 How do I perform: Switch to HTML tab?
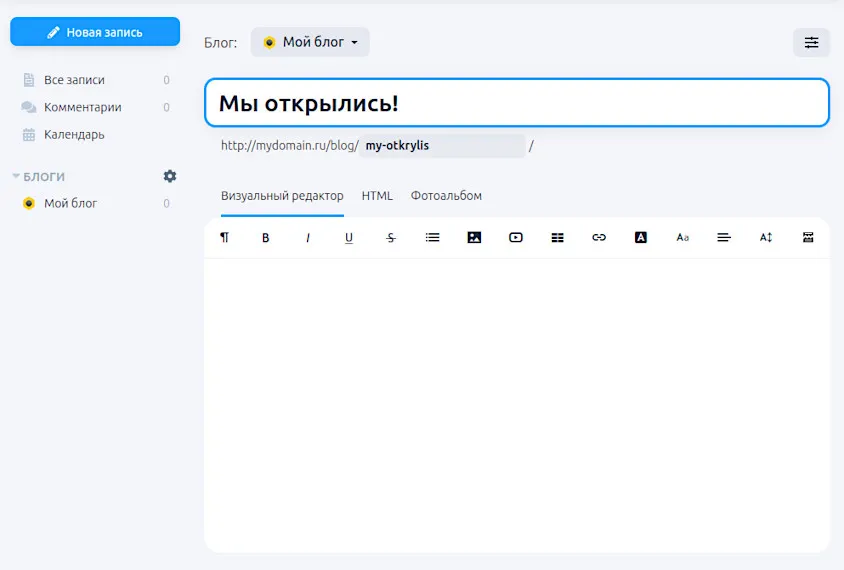coord(377,196)
